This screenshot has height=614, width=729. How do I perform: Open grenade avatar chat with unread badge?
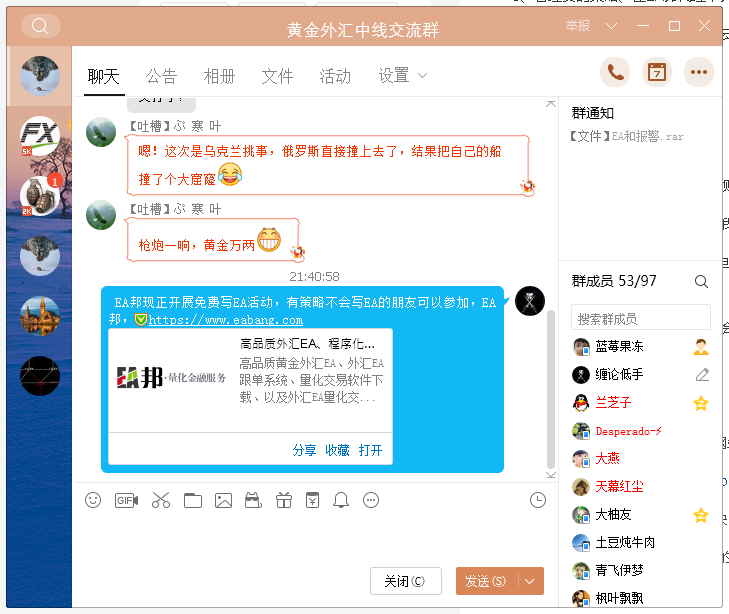tap(40, 196)
